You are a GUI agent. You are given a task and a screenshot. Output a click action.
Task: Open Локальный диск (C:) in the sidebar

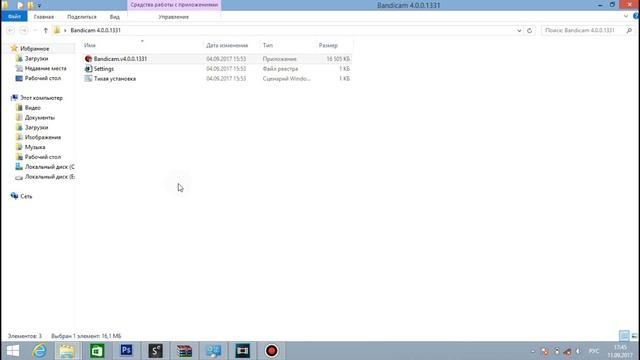click(x=49, y=167)
